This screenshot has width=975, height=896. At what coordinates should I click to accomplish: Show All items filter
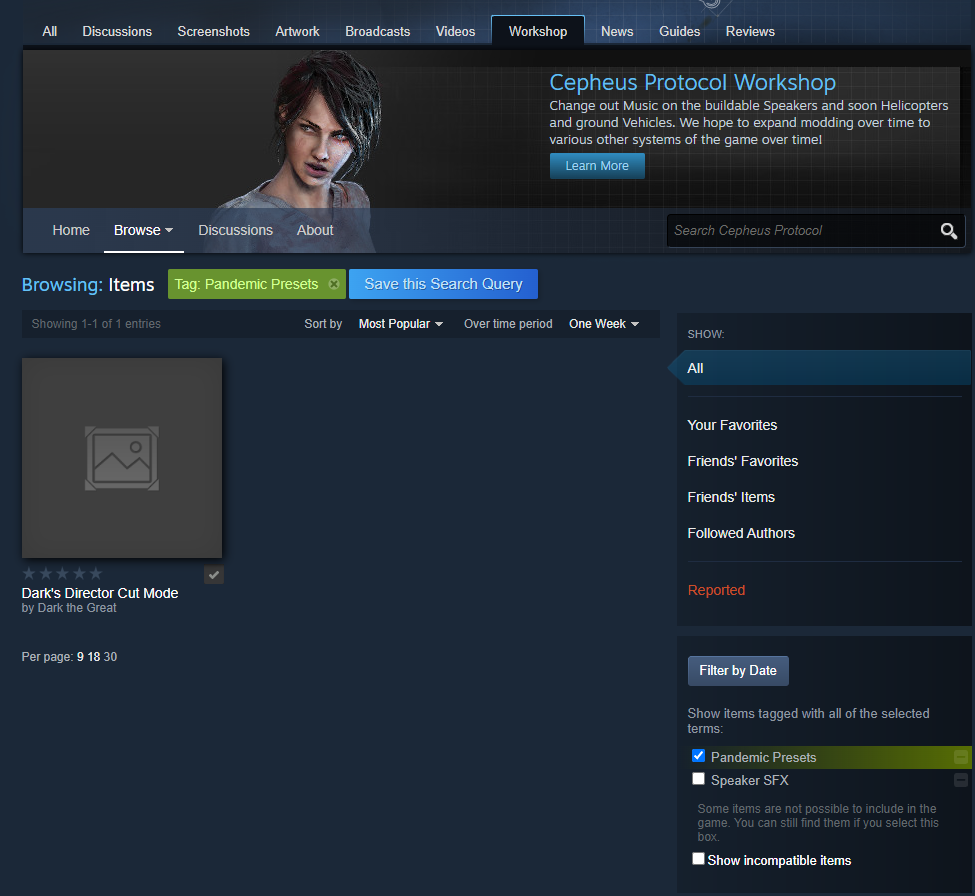click(x=823, y=368)
